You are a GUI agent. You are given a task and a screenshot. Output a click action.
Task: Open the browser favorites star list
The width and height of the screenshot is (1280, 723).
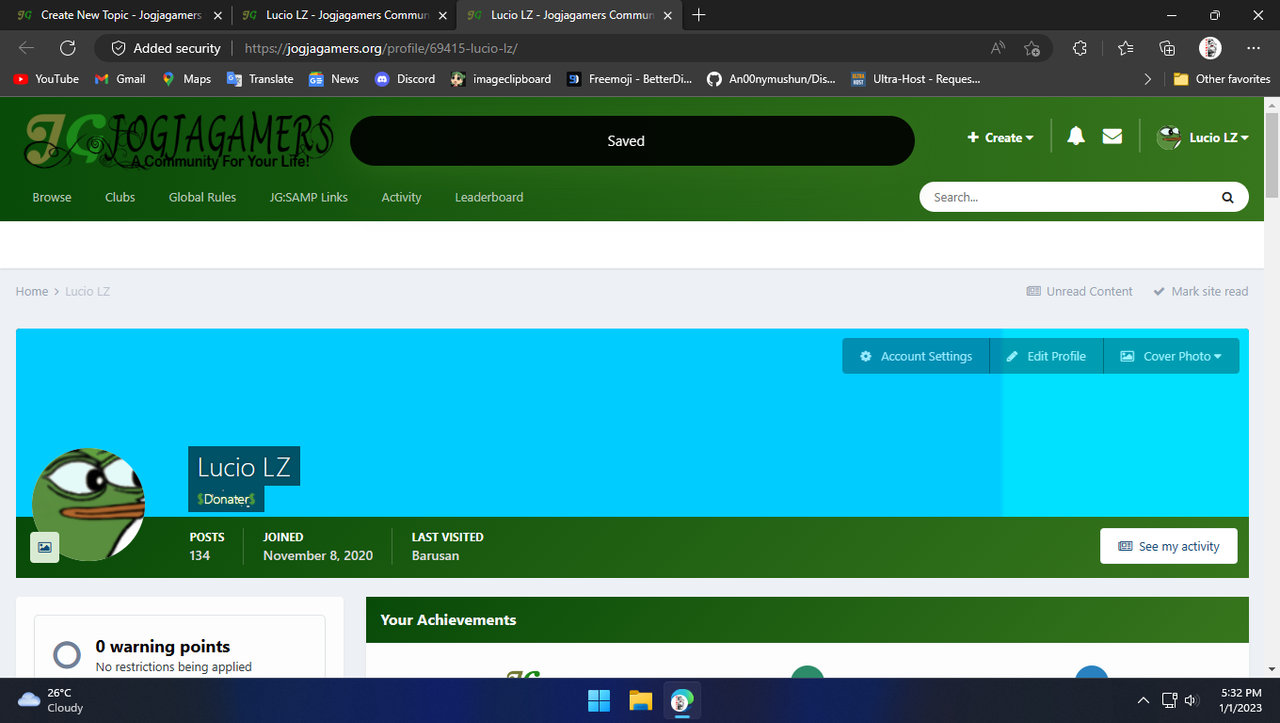[x=1125, y=48]
